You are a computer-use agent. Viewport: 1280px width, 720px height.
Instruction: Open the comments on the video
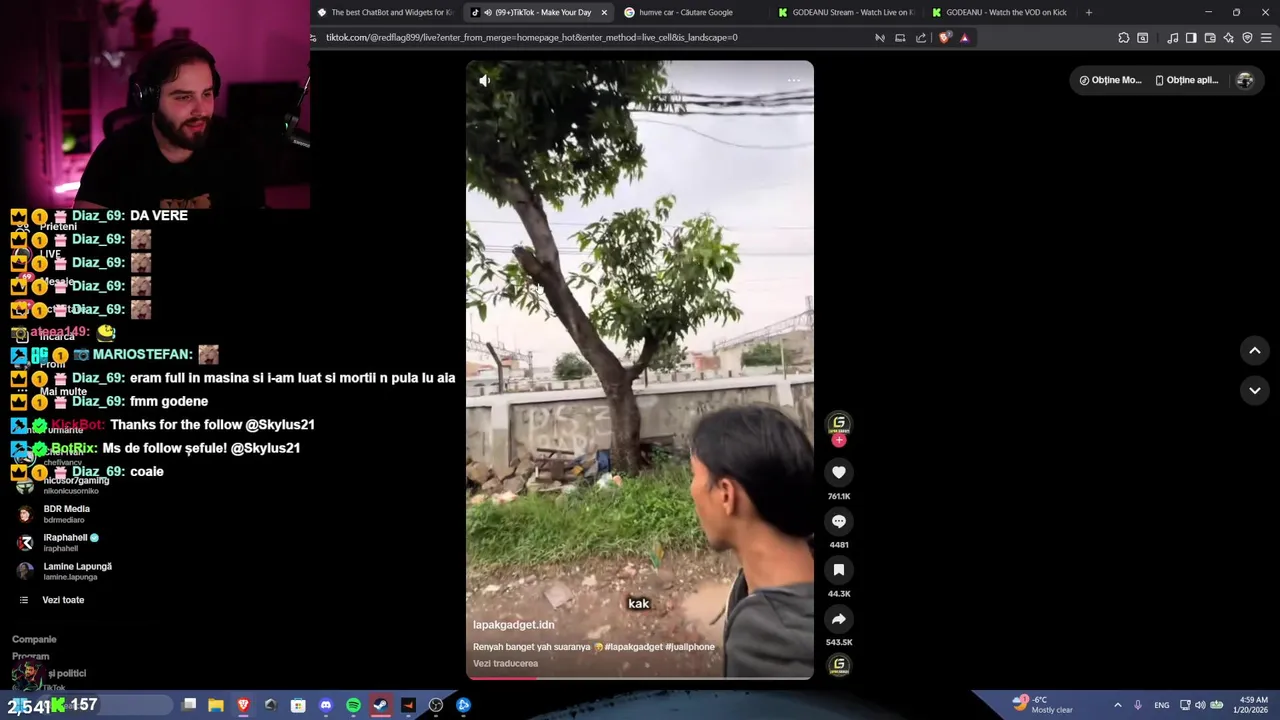[x=839, y=521]
